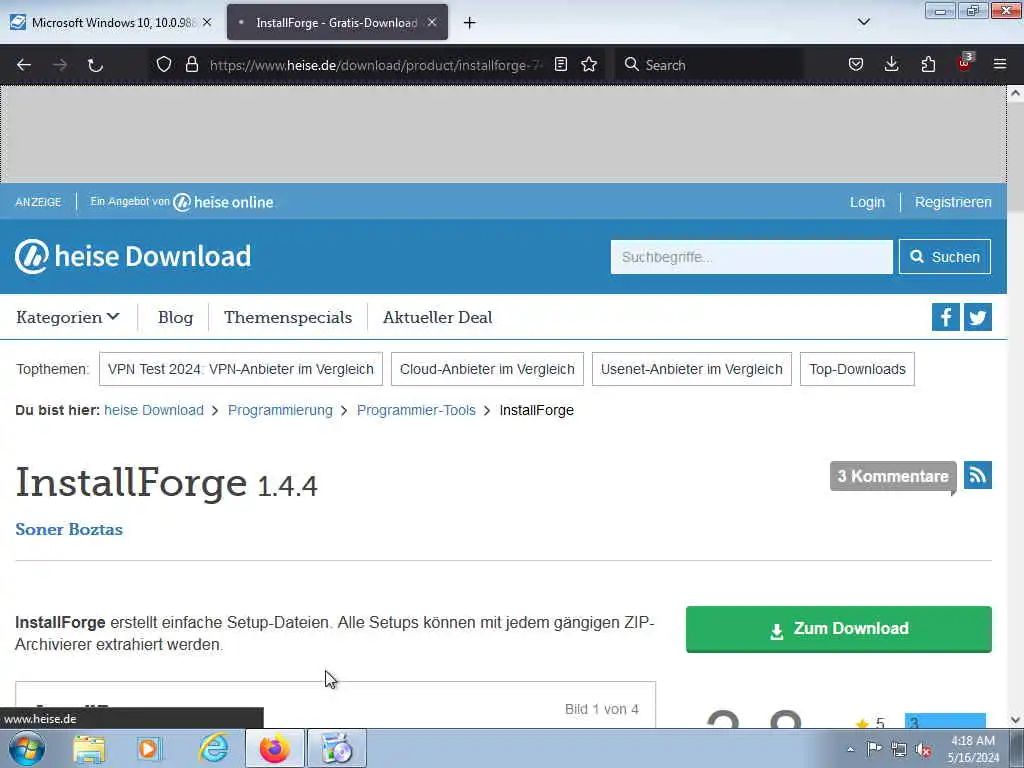Close the Microsoft Windows 10 tab

[x=207, y=22]
